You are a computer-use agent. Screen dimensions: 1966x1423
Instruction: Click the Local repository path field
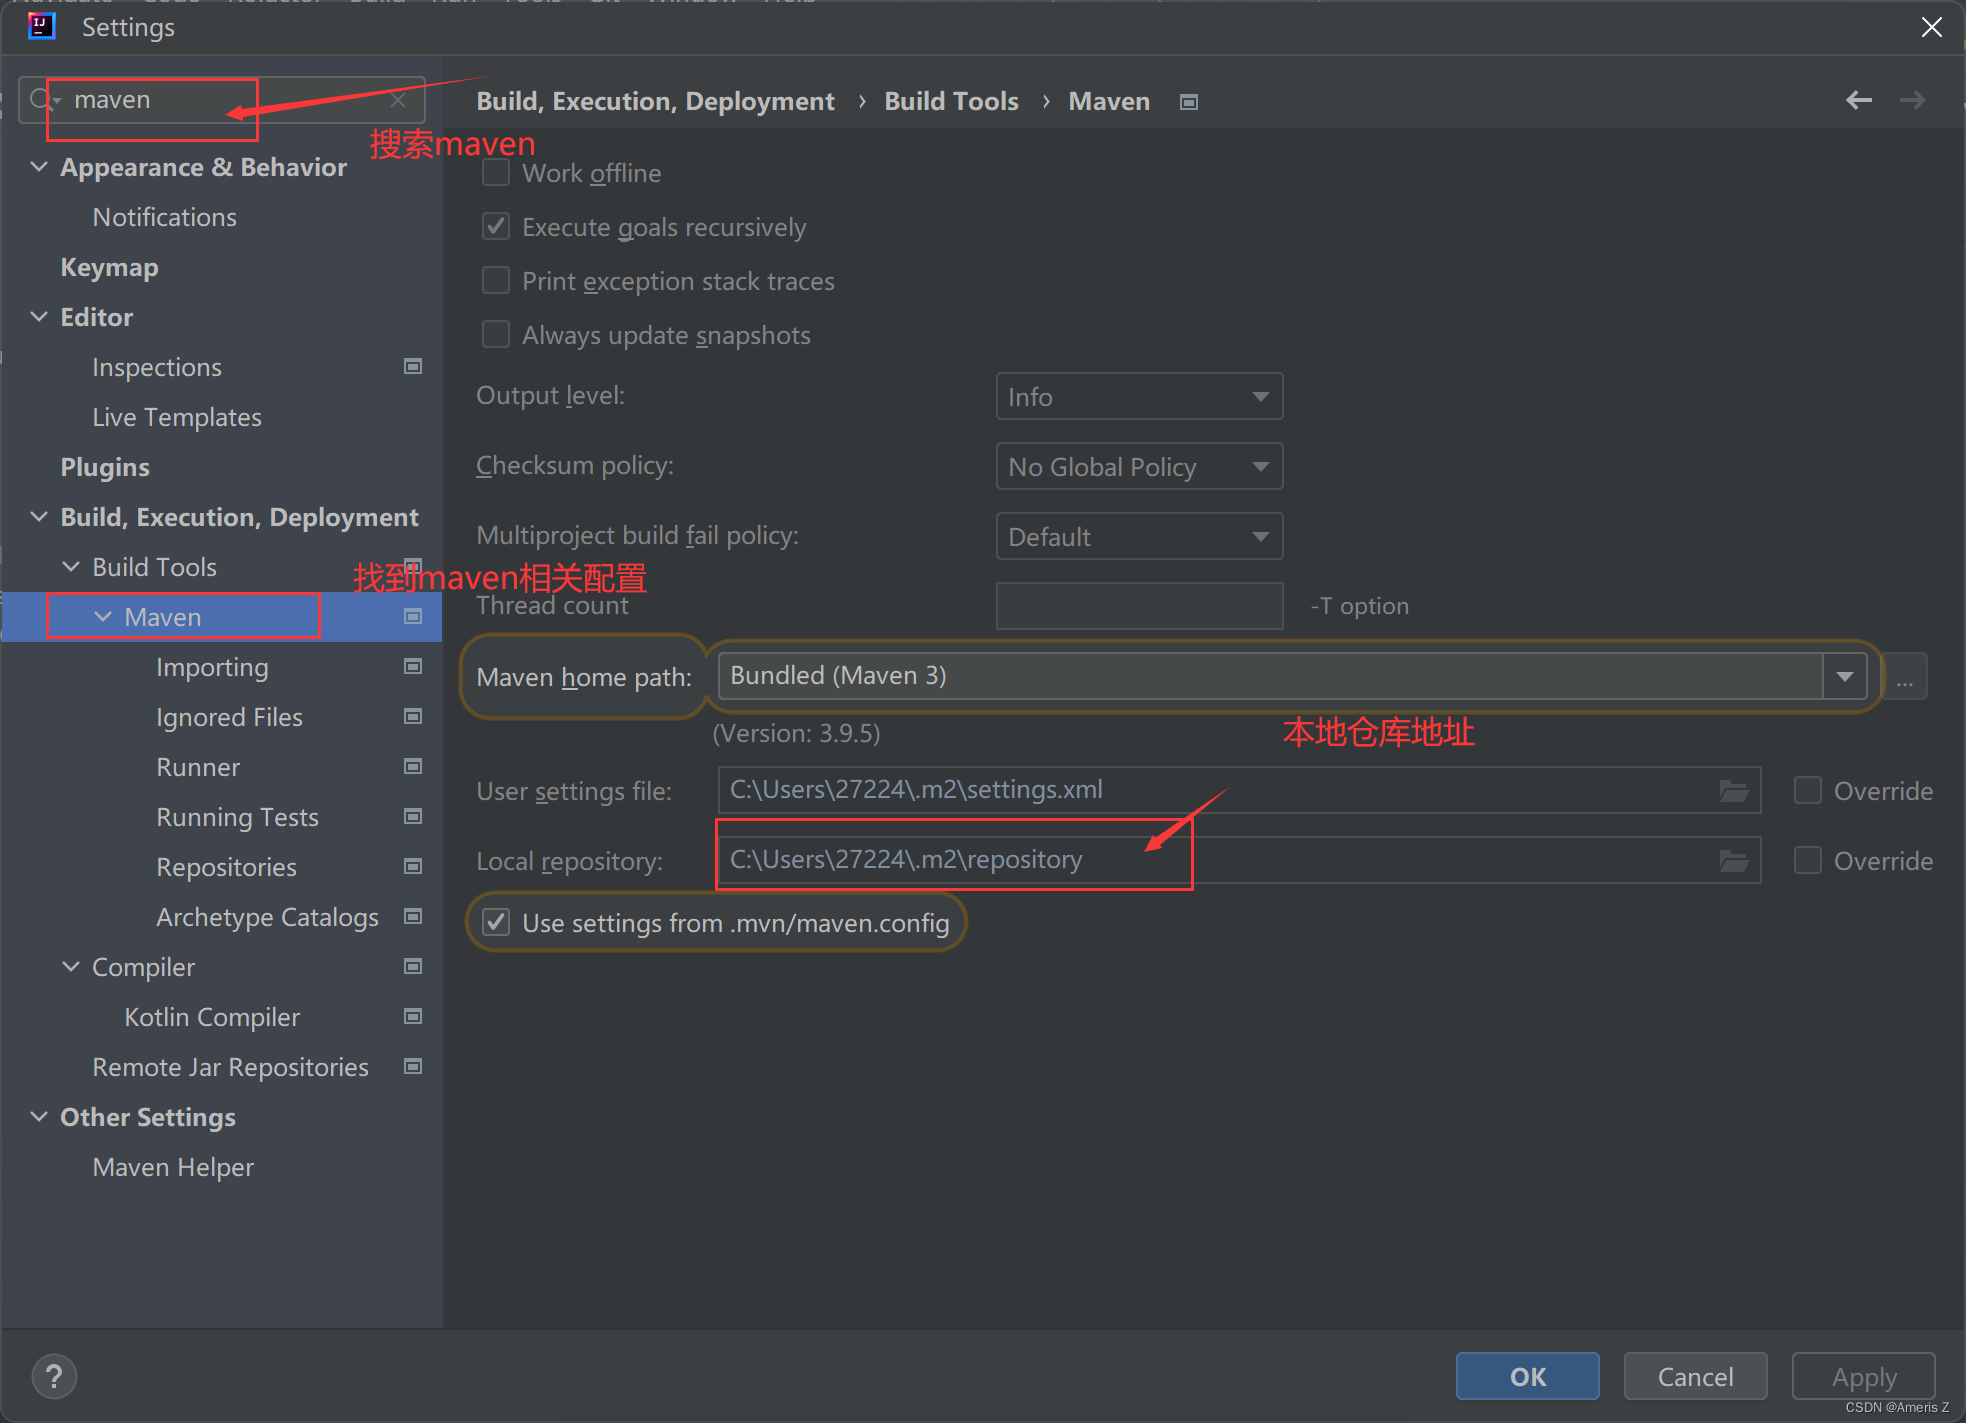coord(1239,861)
